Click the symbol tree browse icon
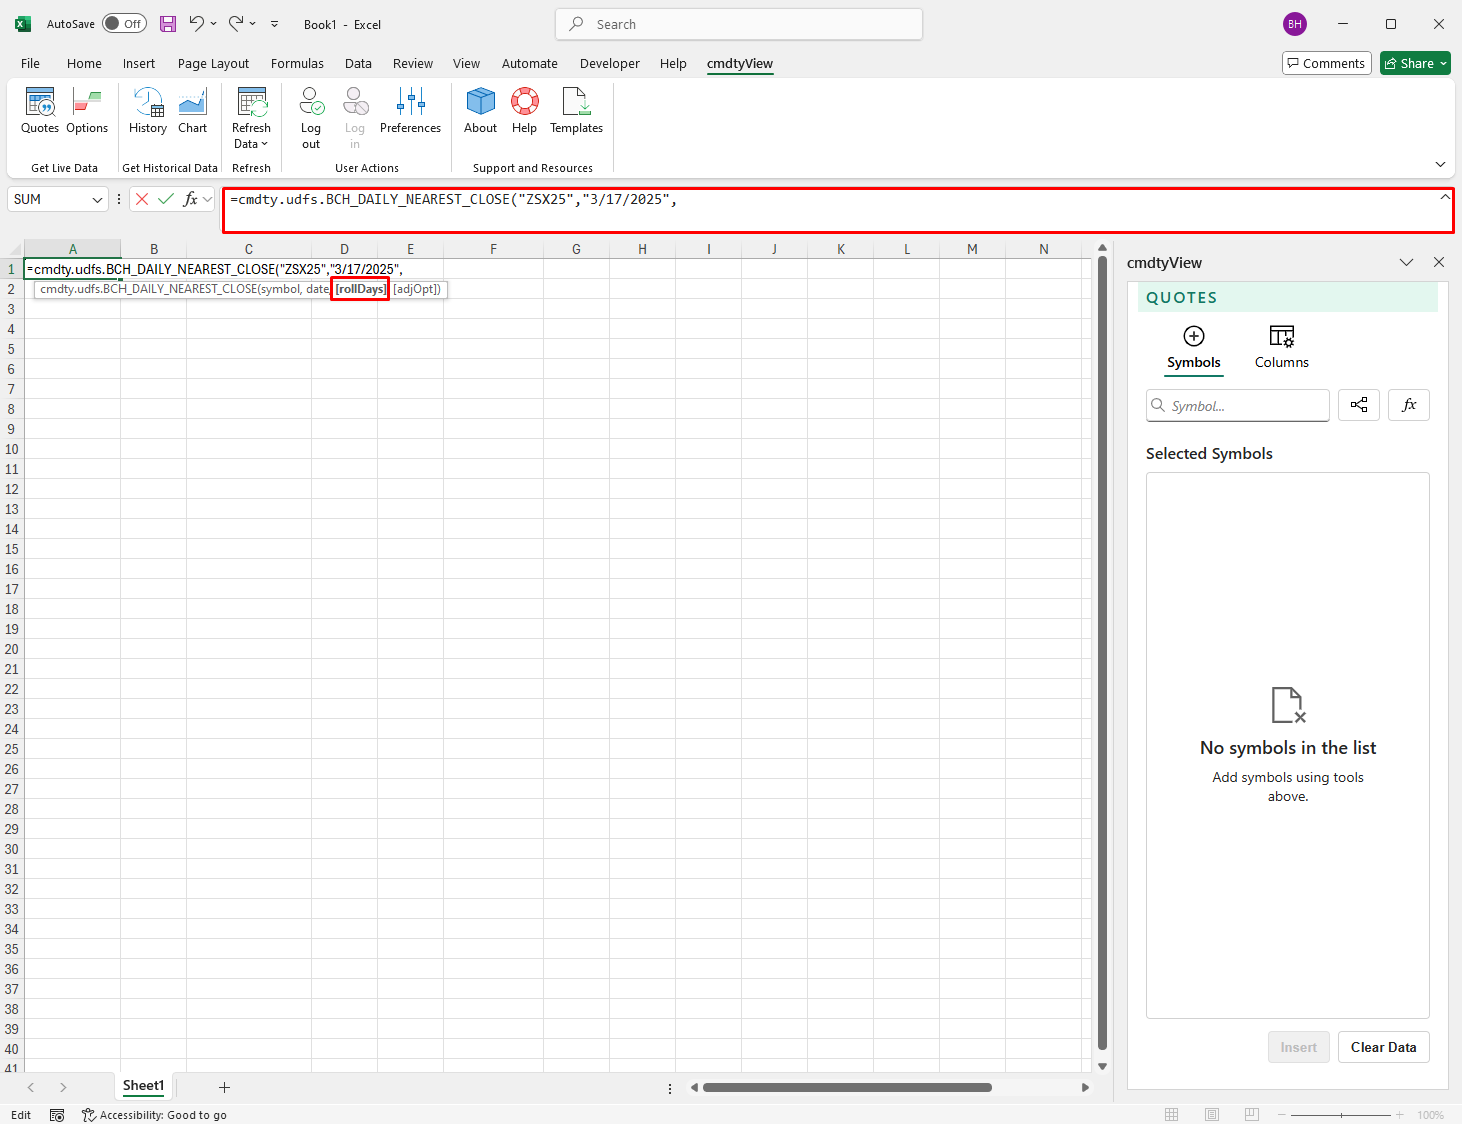 (1359, 405)
